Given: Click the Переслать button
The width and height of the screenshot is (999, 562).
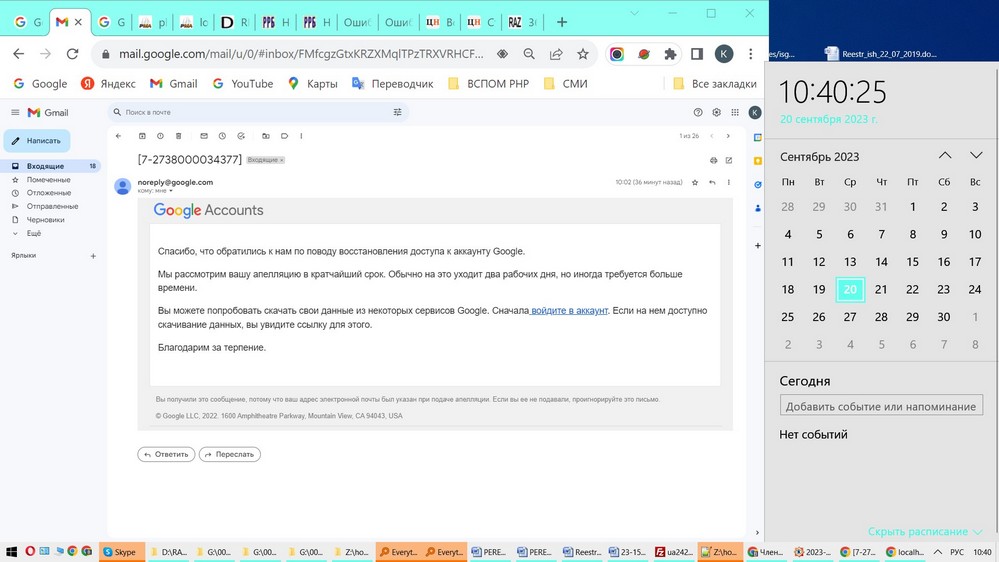Looking at the screenshot, I should tap(229, 454).
